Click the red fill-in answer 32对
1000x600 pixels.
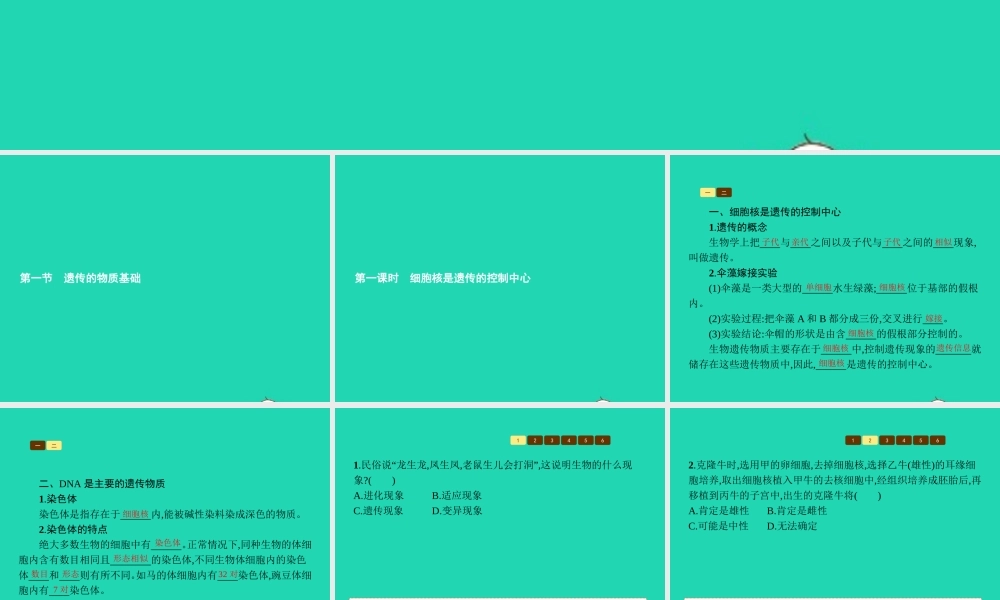(x=228, y=574)
